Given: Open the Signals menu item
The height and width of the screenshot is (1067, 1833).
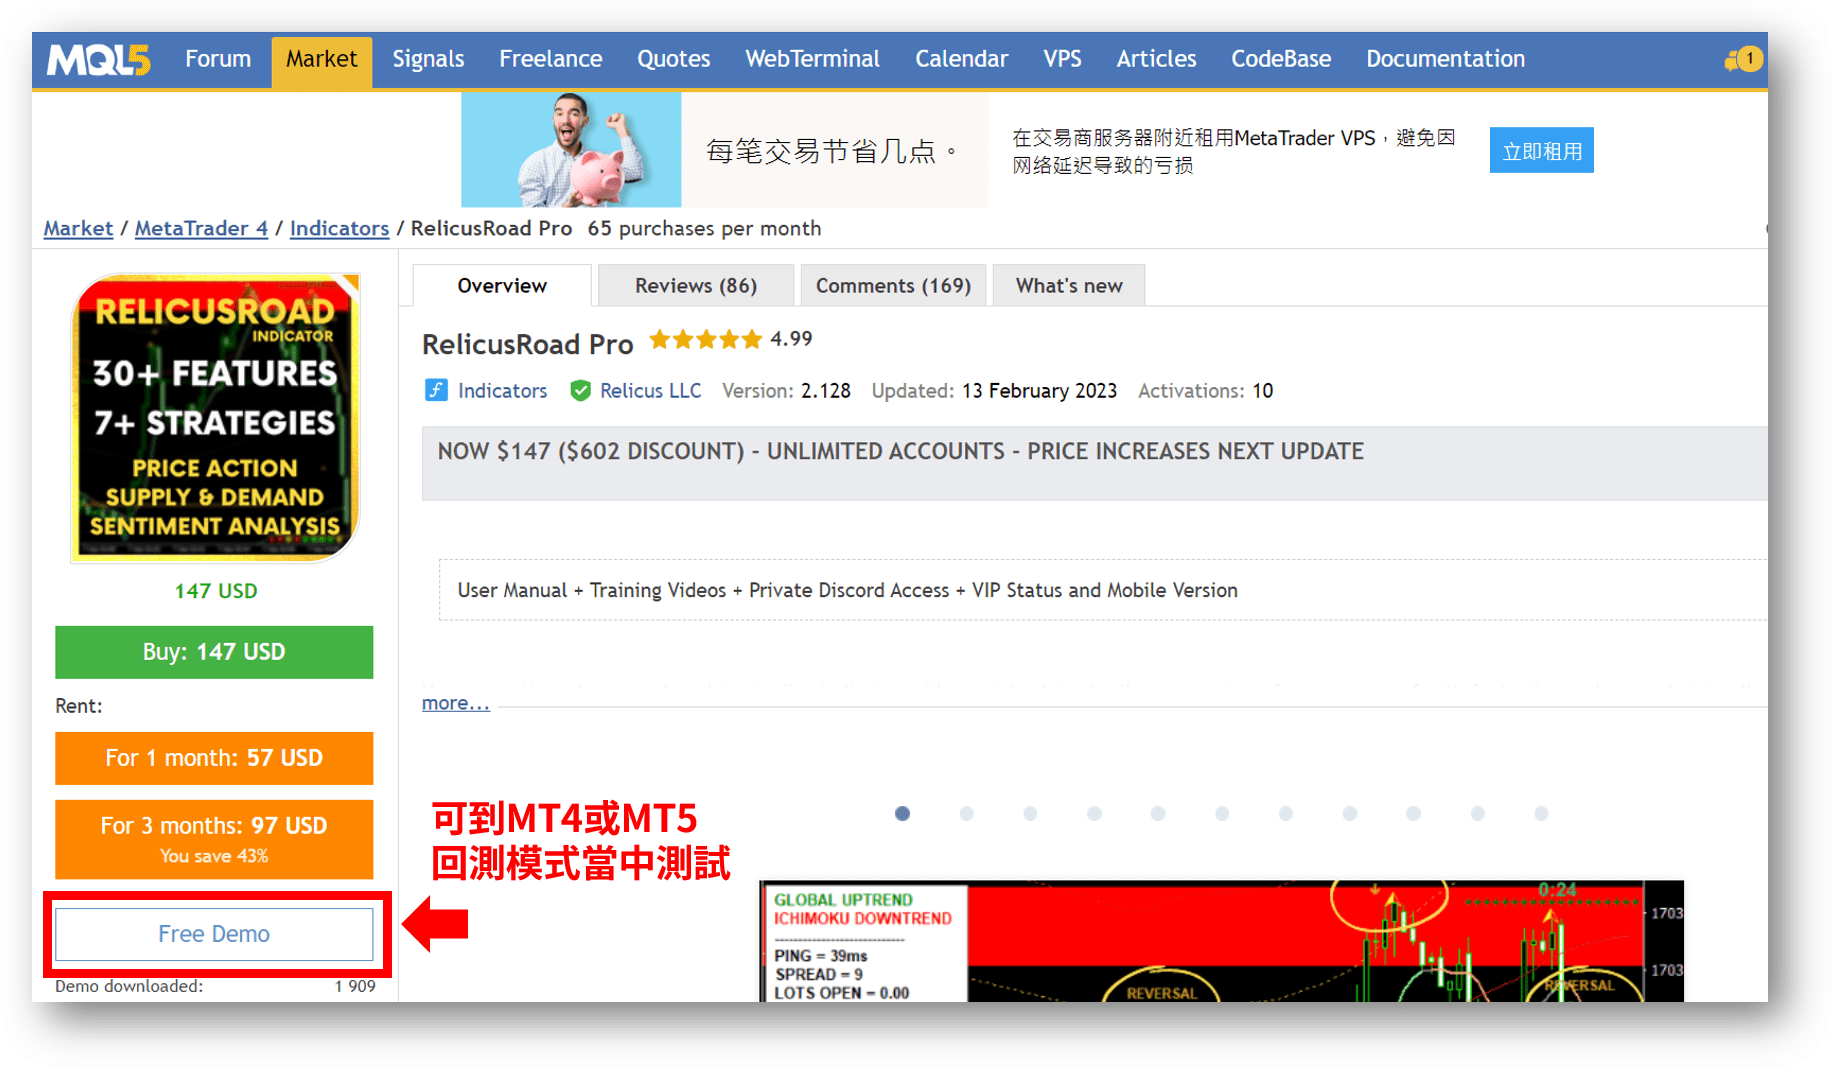Looking at the screenshot, I should pyautogui.click(x=428, y=59).
